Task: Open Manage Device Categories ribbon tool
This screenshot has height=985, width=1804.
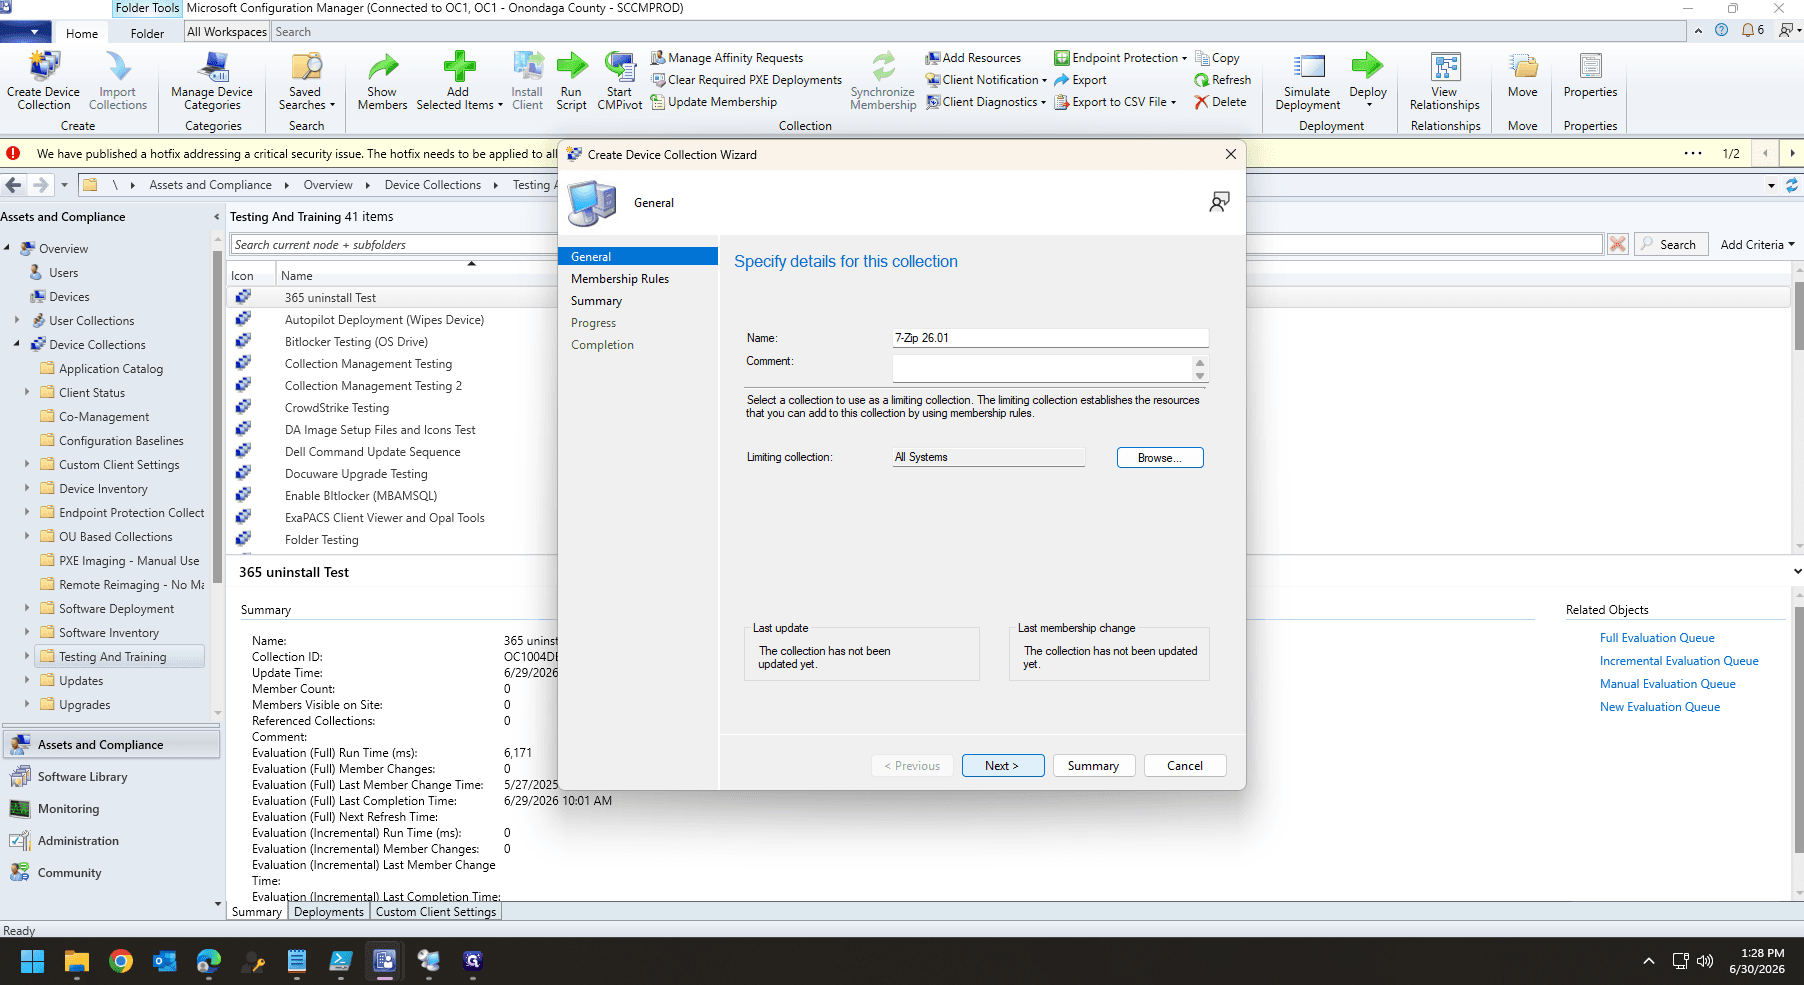Action: [x=212, y=81]
